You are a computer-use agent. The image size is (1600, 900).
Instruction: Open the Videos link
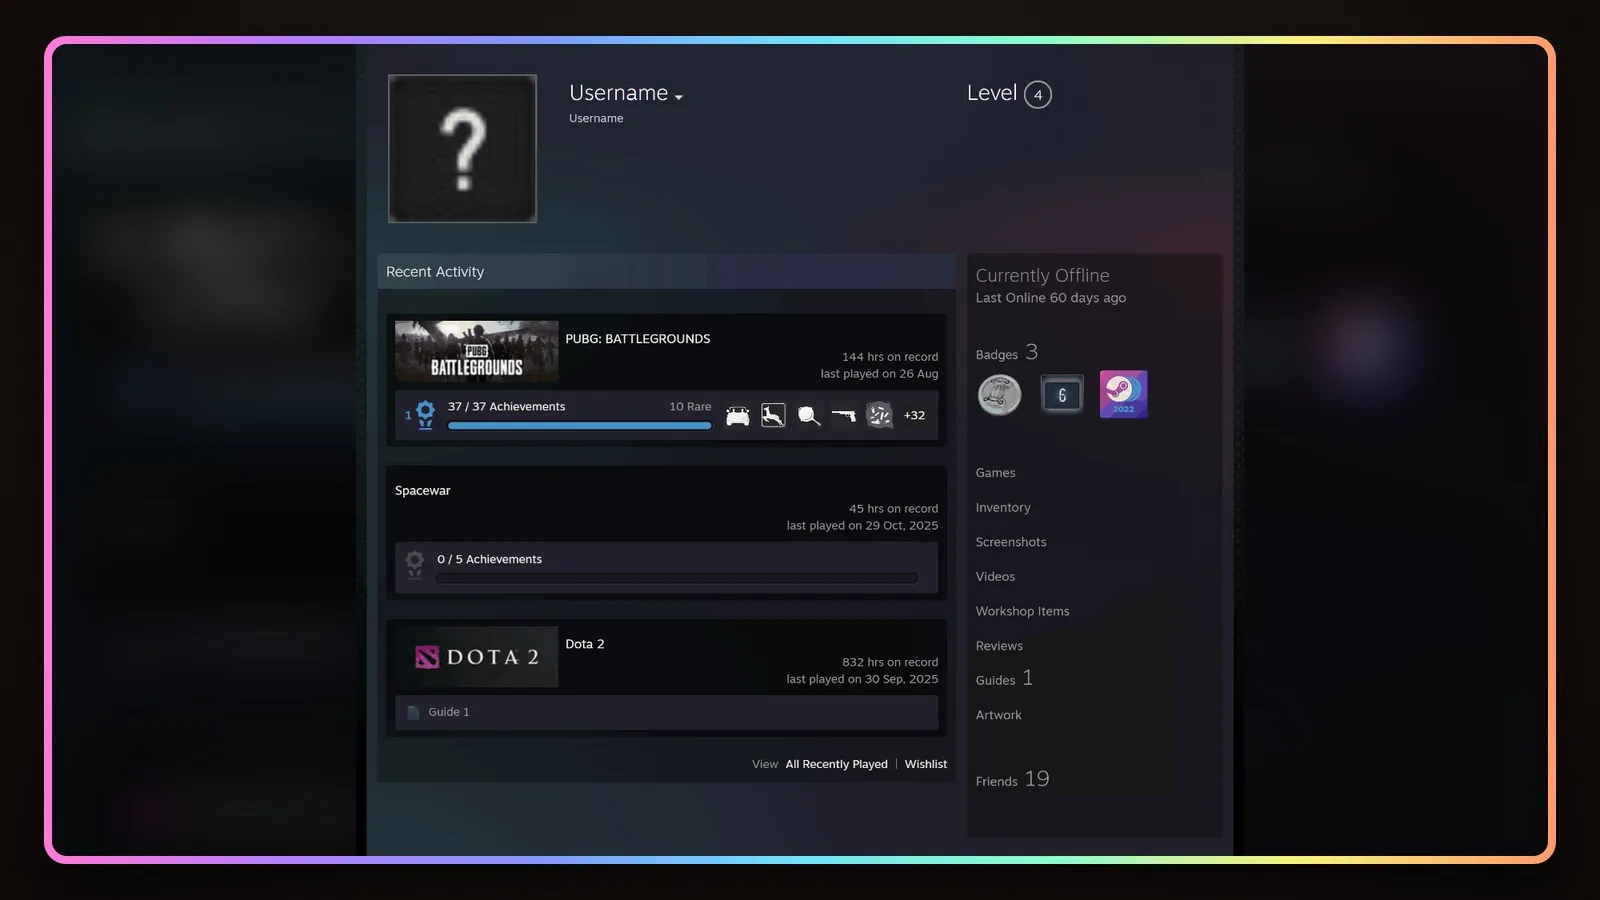point(995,577)
